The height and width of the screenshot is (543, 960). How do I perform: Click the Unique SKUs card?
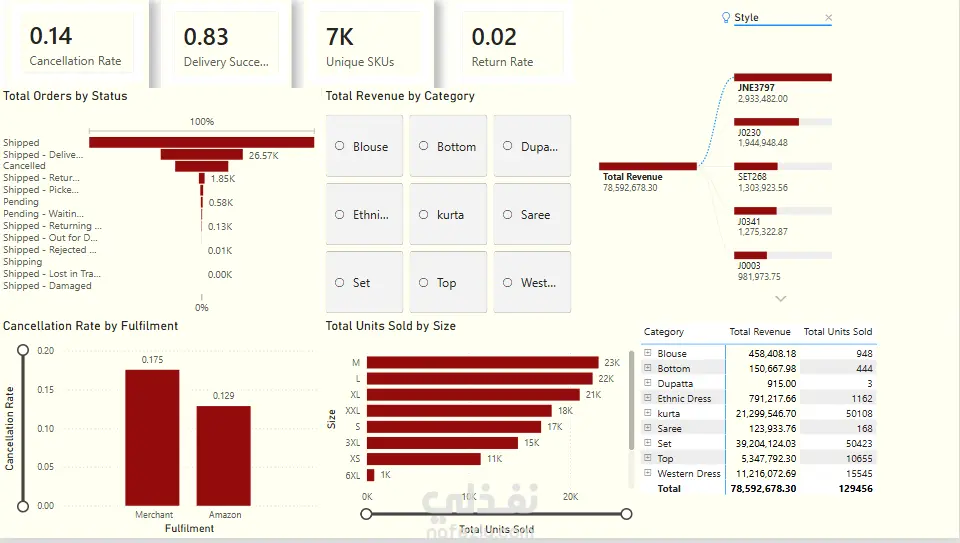pyautogui.click(x=369, y=45)
